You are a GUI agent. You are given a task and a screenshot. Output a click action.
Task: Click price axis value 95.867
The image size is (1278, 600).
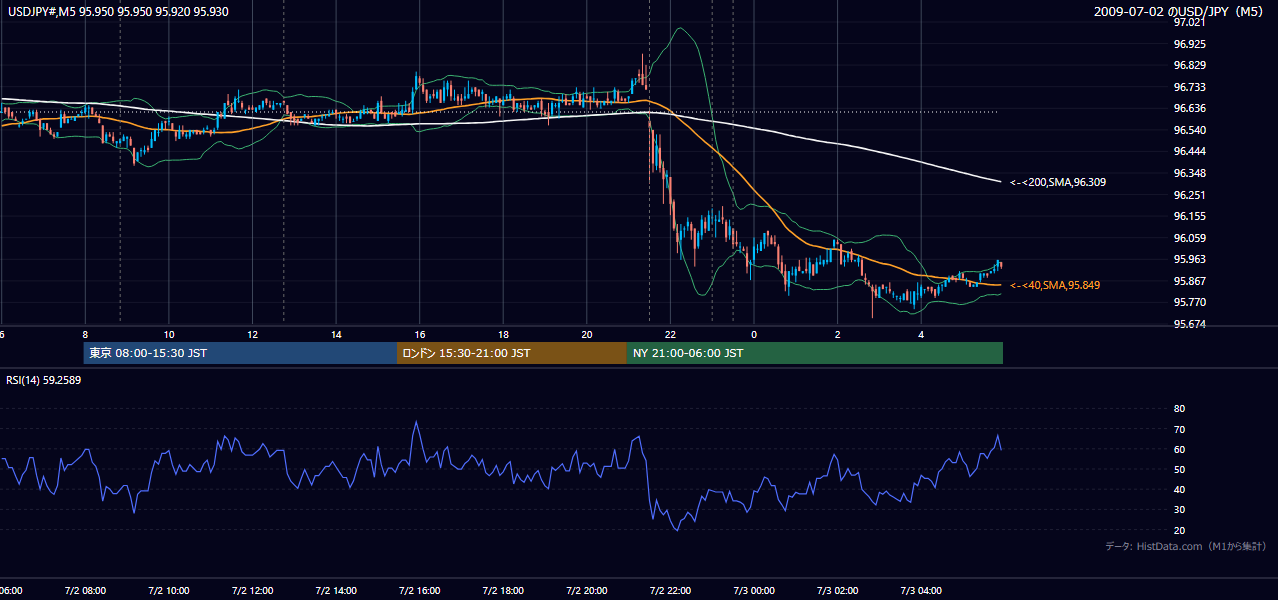point(1190,281)
